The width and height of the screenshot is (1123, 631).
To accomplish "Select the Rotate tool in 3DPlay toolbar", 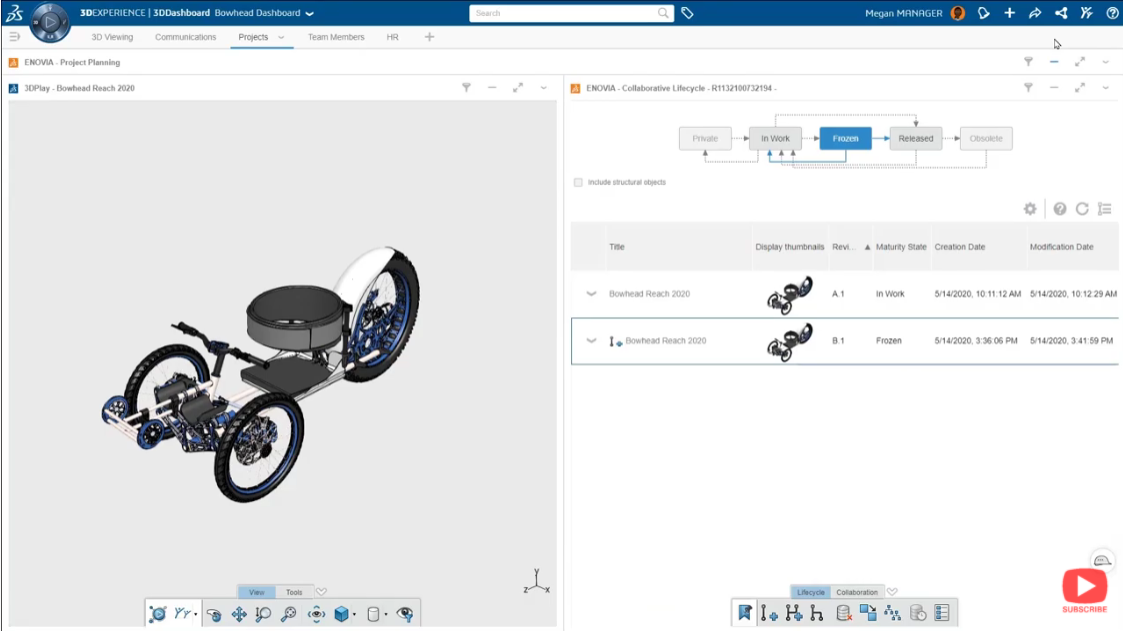I will coord(213,614).
